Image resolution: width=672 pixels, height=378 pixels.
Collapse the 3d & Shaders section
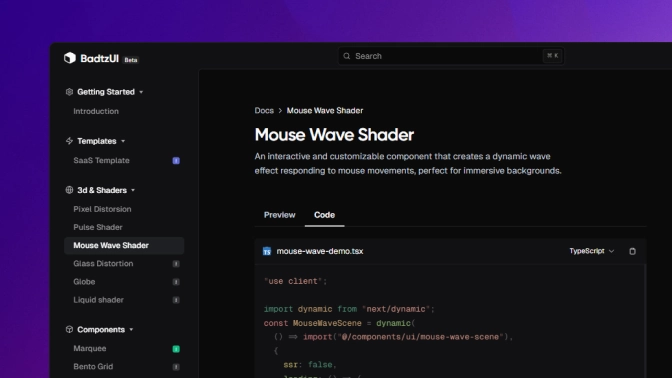click(x=133, y=190)
